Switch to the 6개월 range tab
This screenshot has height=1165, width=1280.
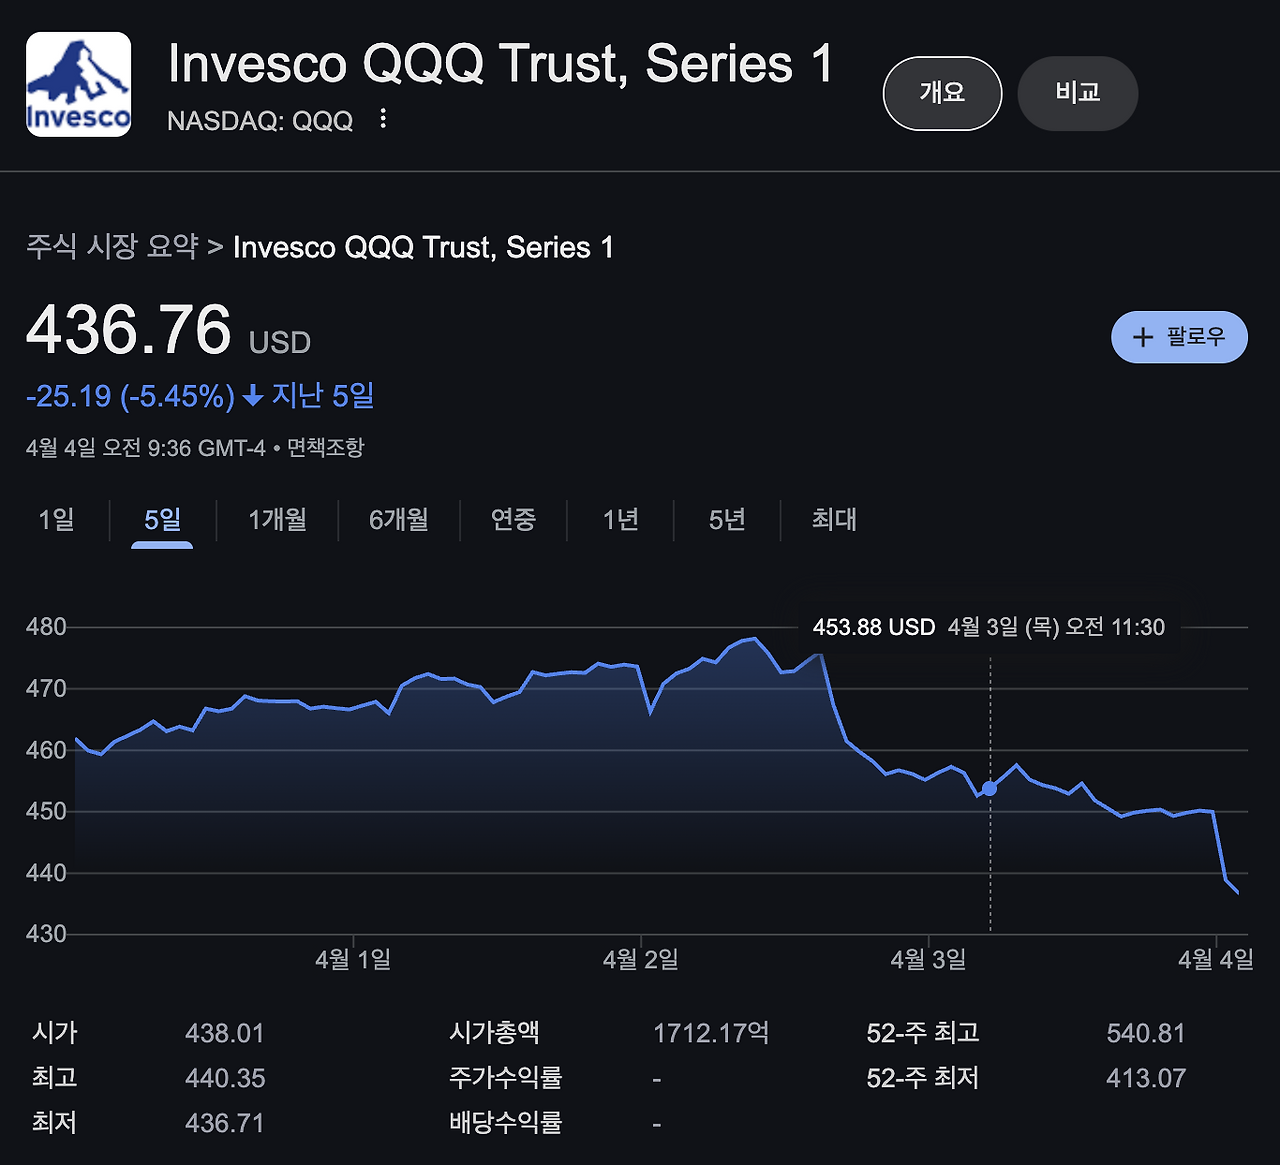[x=399, y=520]
